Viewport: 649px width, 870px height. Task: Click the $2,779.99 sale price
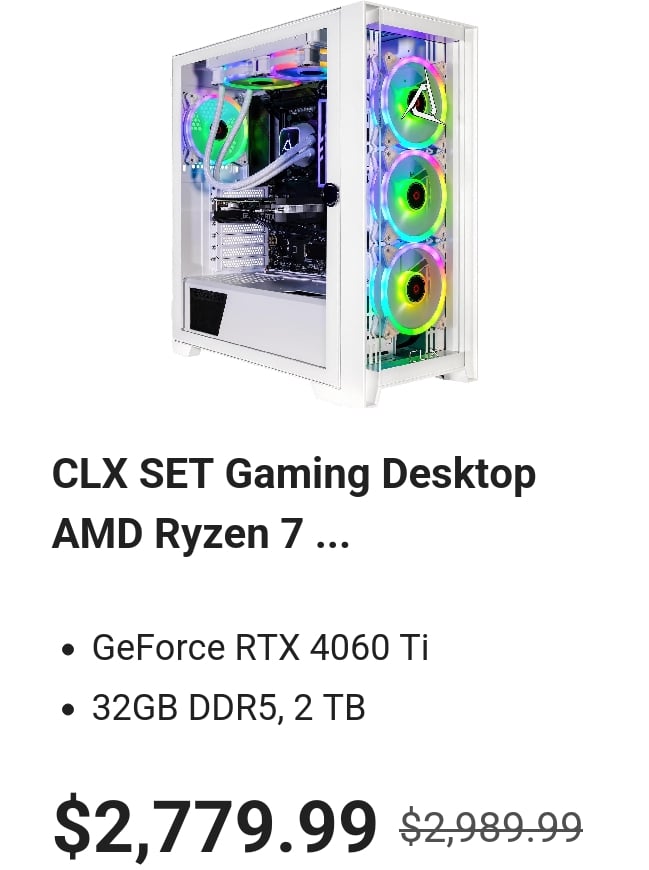(x=215, y=826)
